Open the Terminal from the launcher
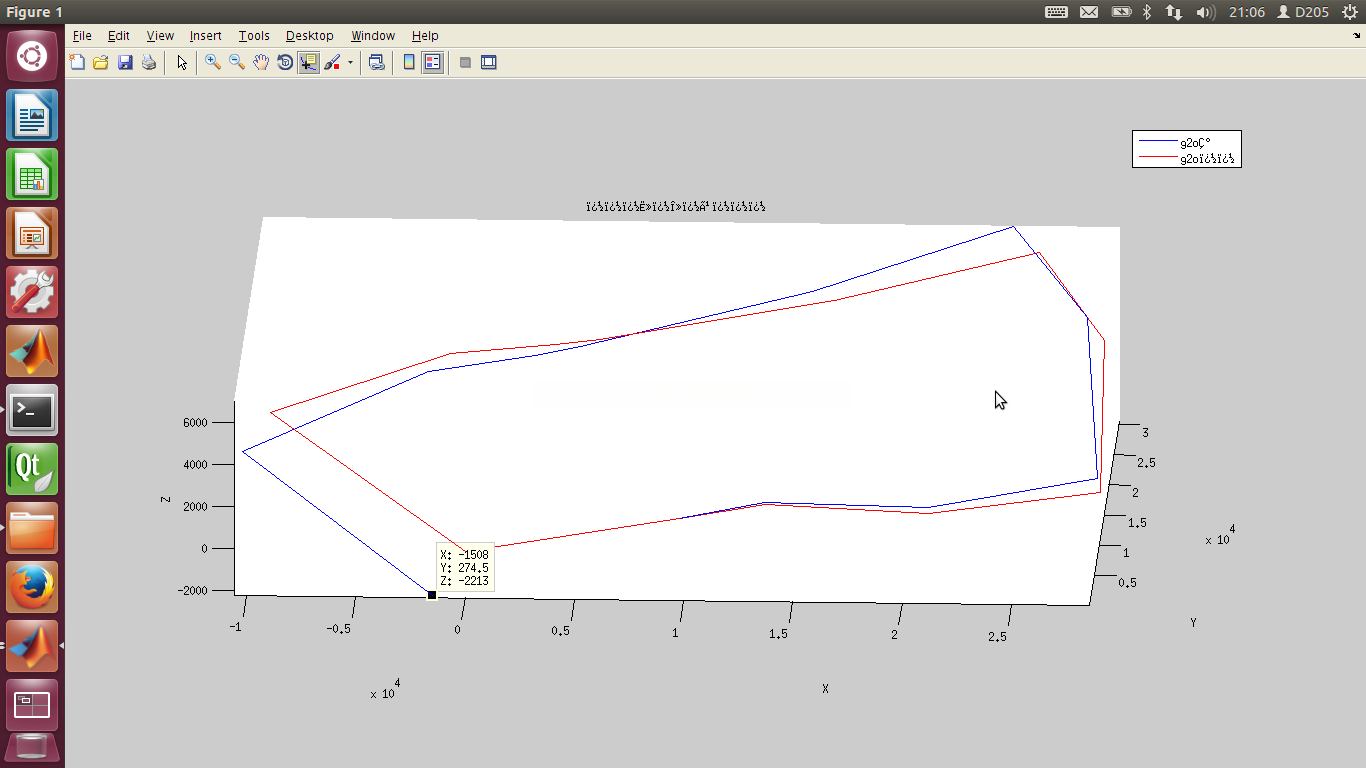The image size is (1366, 768). coord(32,410)
